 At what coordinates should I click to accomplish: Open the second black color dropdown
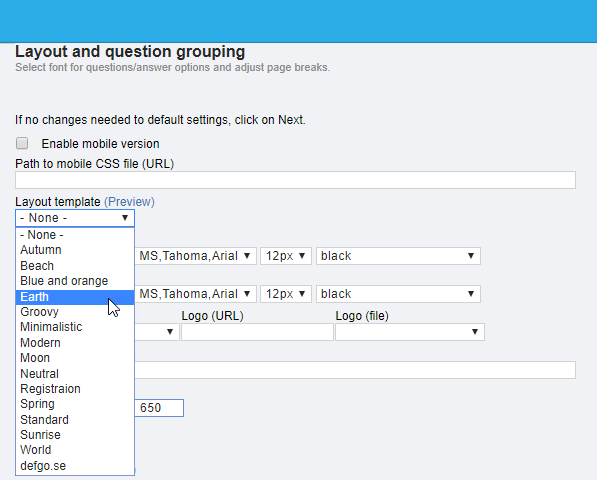click(398, 294)
